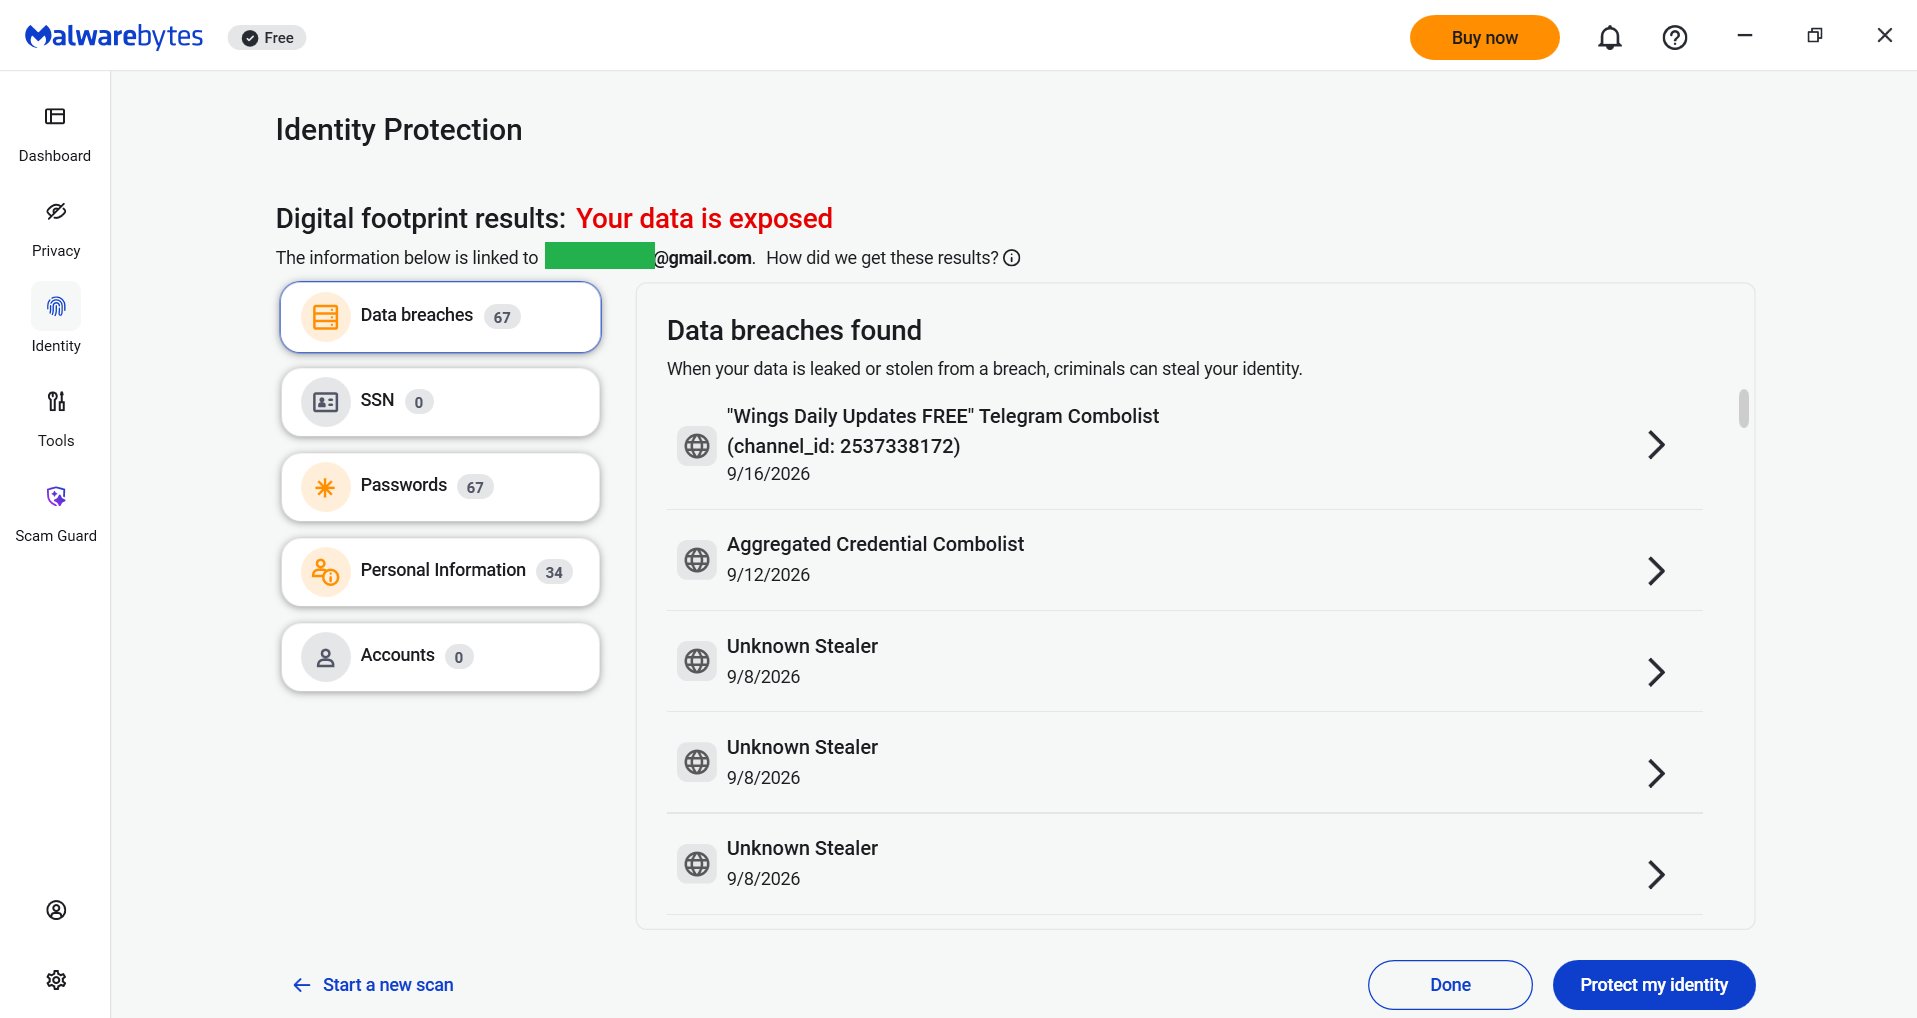Click the Protect my identity button

1654,985
